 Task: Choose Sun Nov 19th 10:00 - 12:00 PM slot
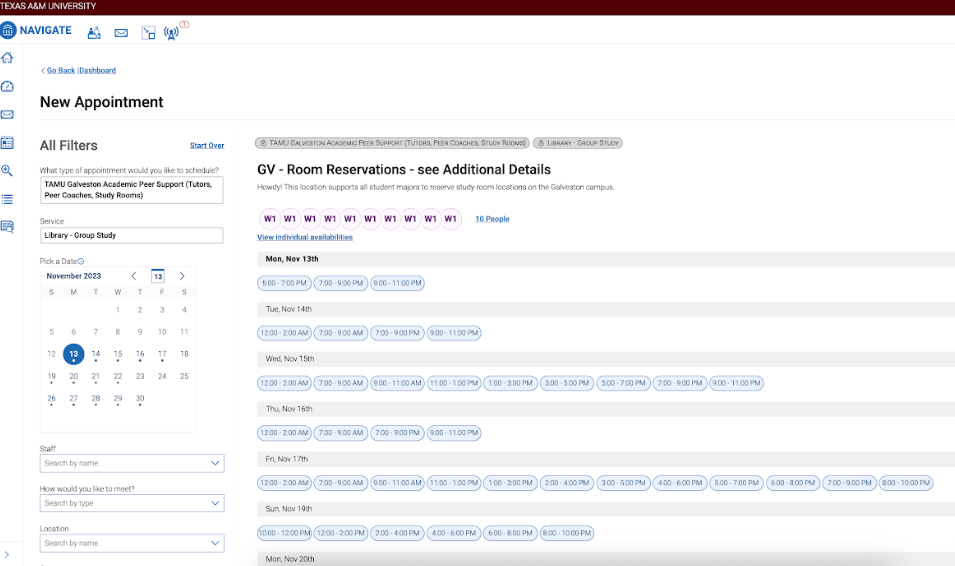pos(284,533)
